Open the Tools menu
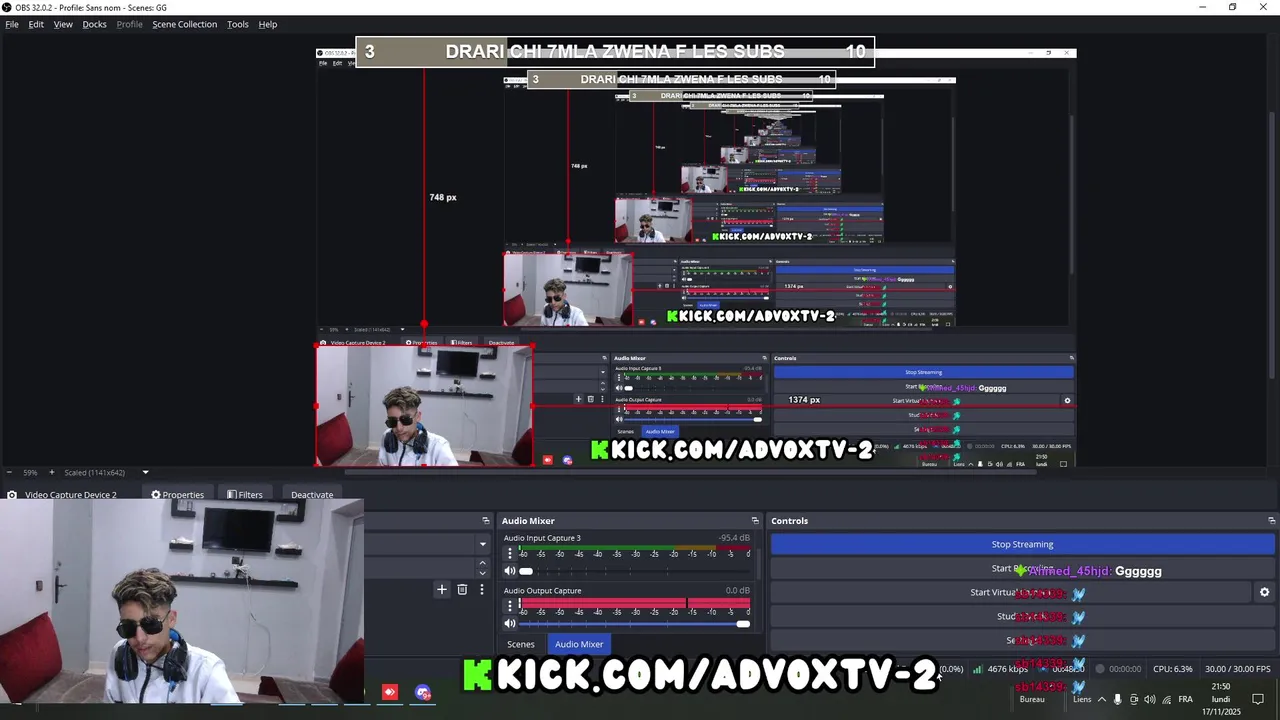Screen dimensions: 1280x720 pyautogui.click(x=238, y=24)
